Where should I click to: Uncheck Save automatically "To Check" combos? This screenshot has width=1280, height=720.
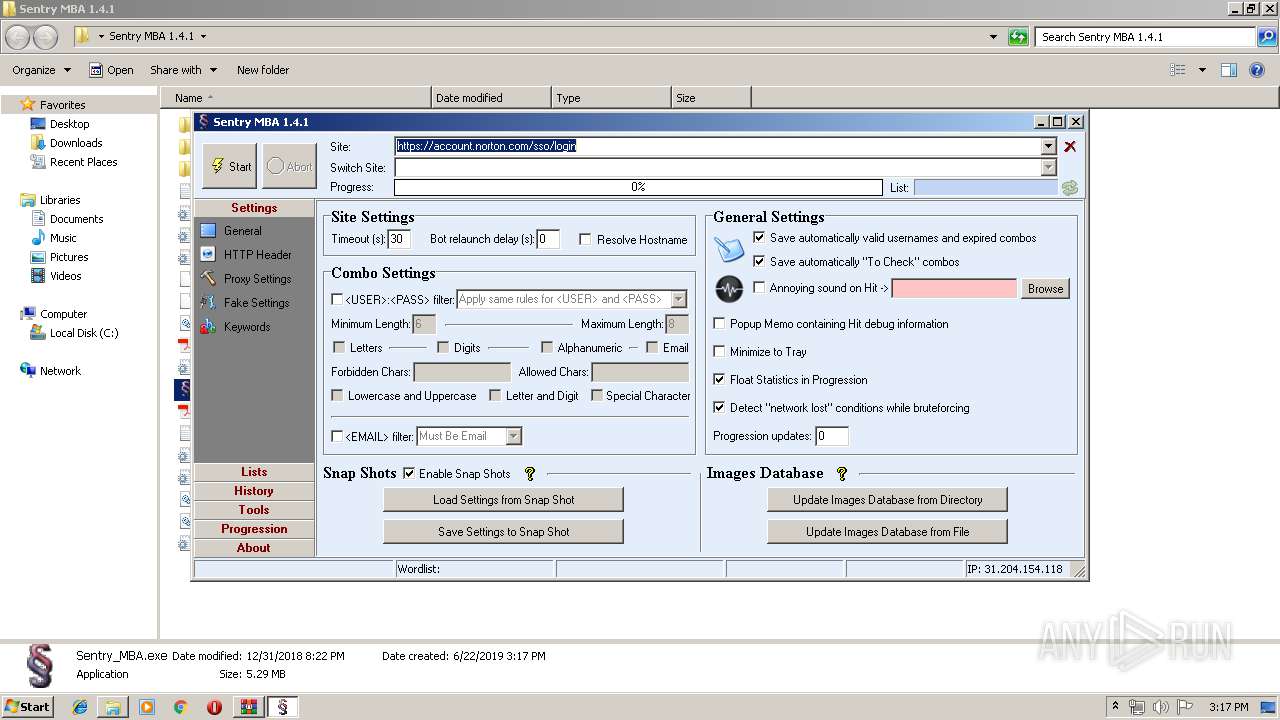click(759, 262)
